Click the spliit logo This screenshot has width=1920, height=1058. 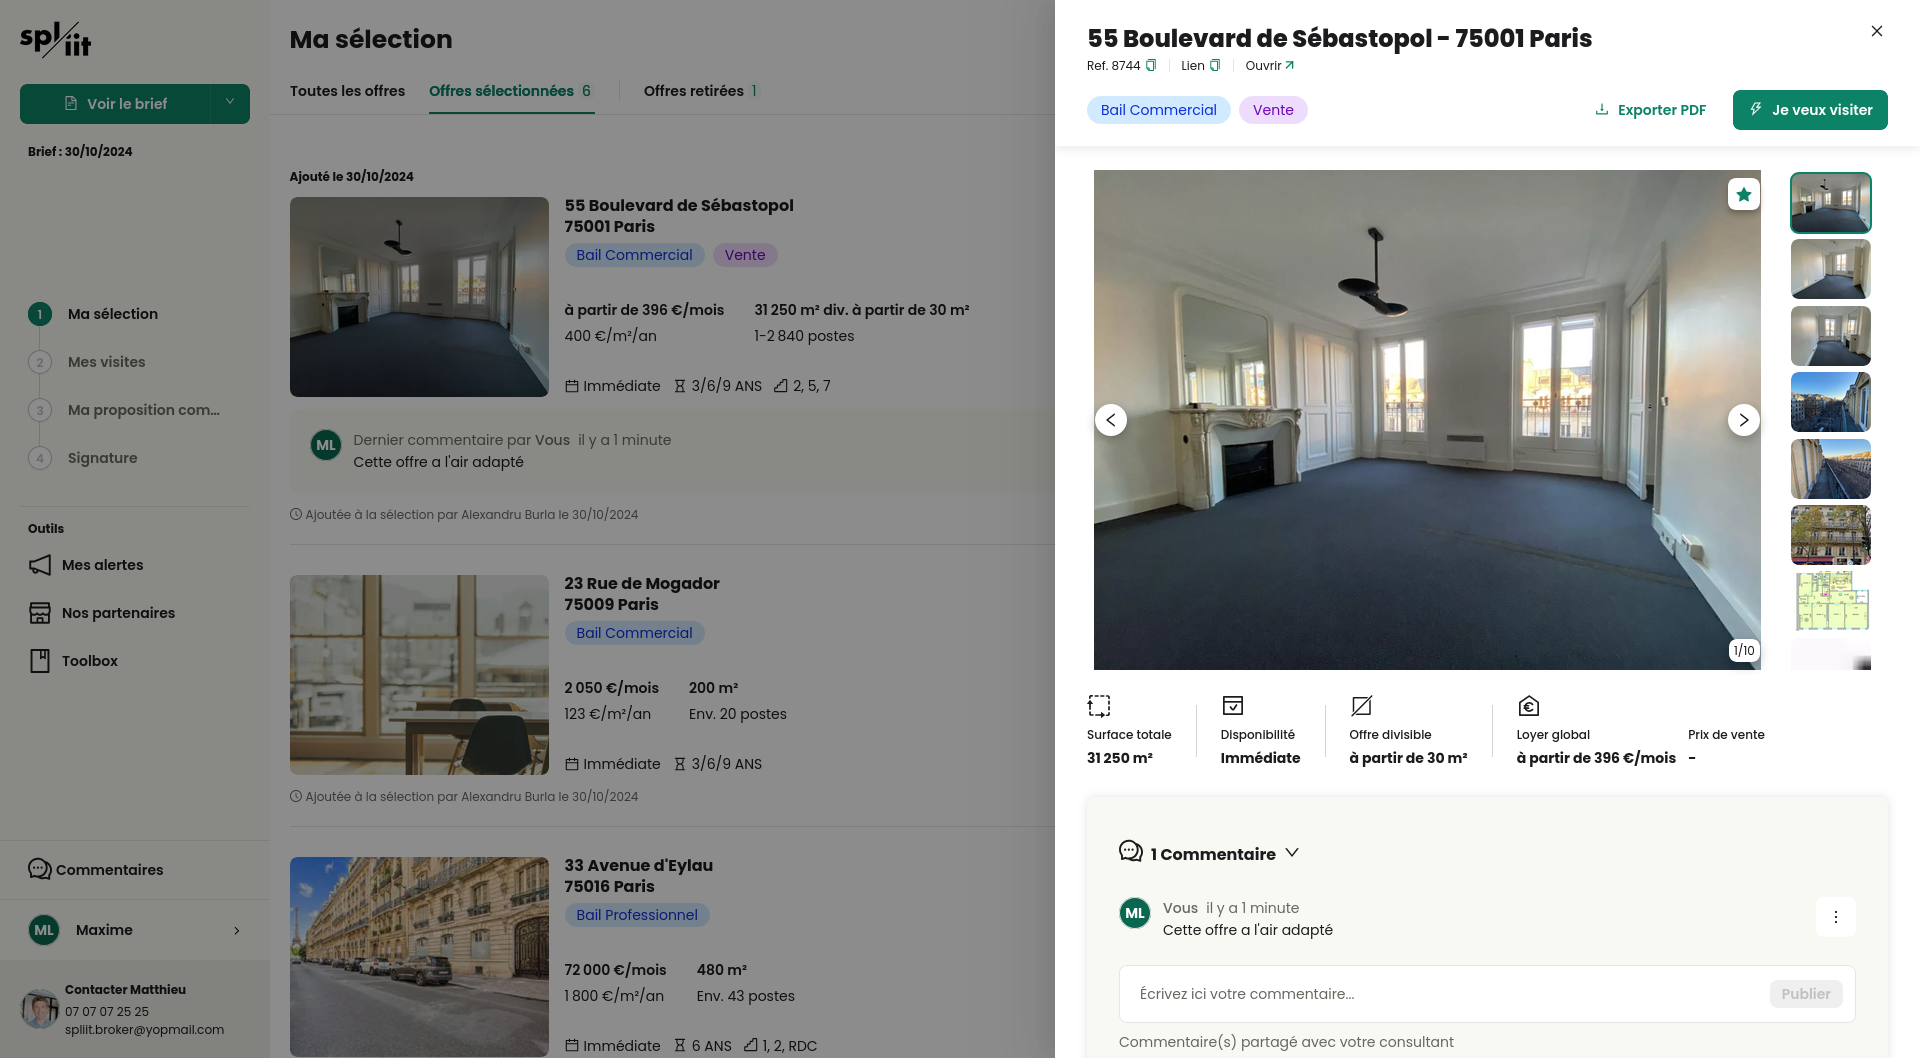tap(56, 39)
